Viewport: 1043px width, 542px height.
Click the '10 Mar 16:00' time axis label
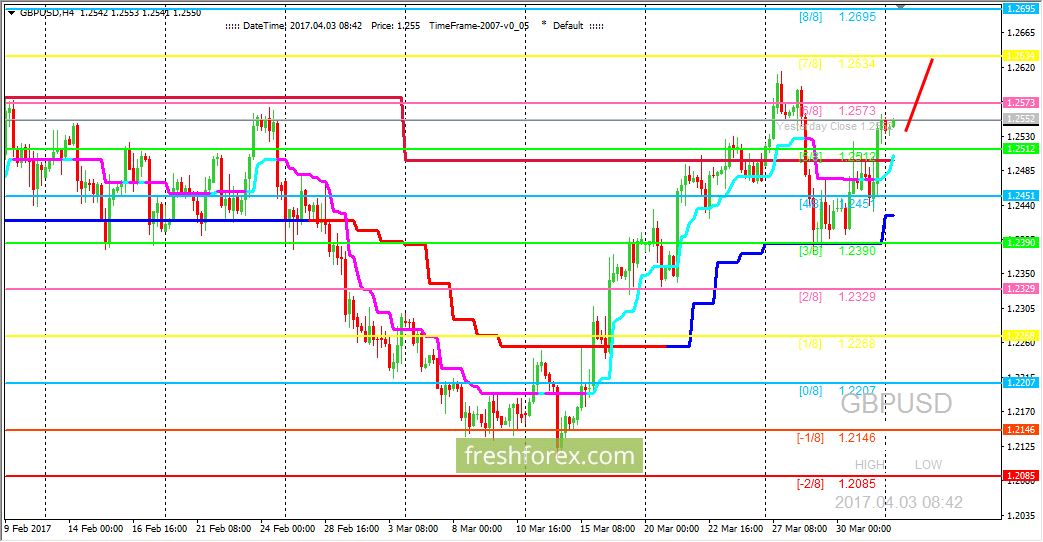click(543, 529)
